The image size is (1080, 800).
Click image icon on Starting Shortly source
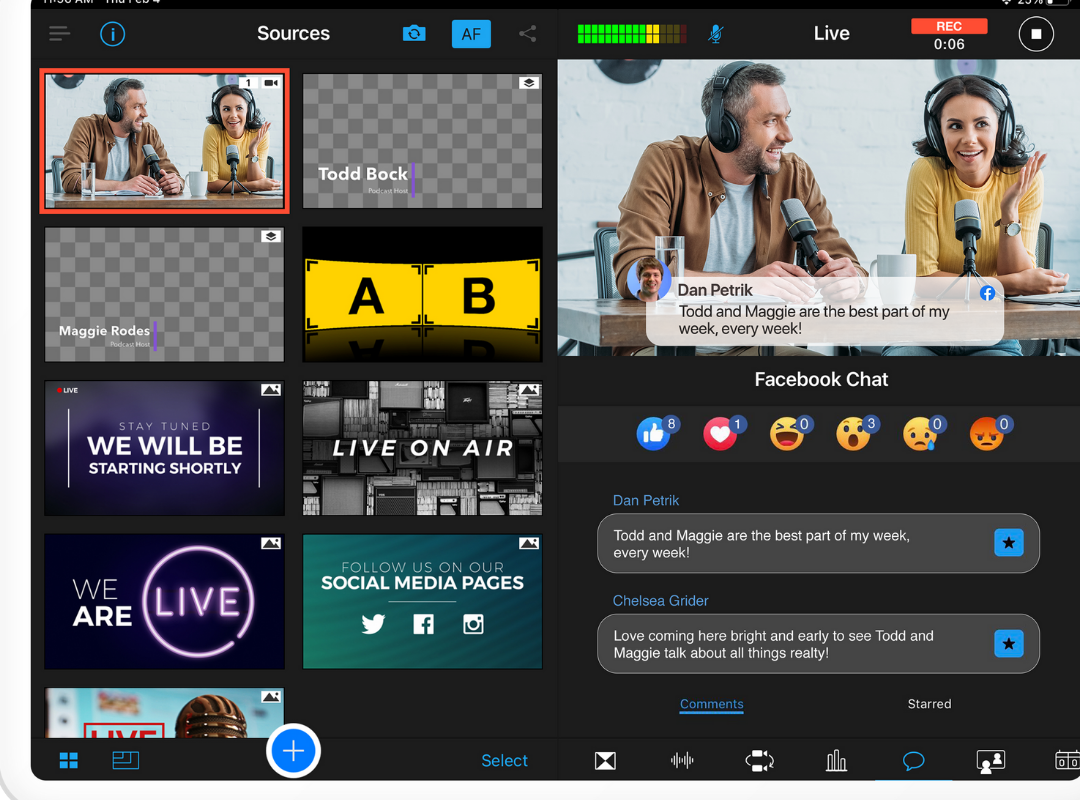pyautogui.click(x=271, y=390)
